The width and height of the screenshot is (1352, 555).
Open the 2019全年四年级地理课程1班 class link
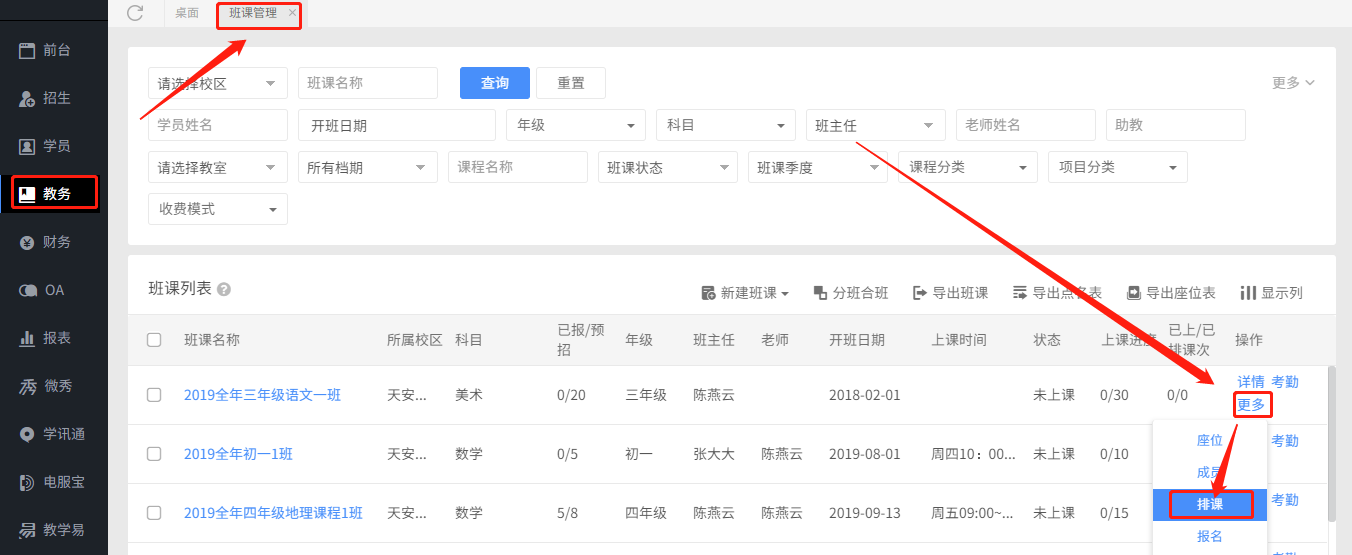(273, 513)
